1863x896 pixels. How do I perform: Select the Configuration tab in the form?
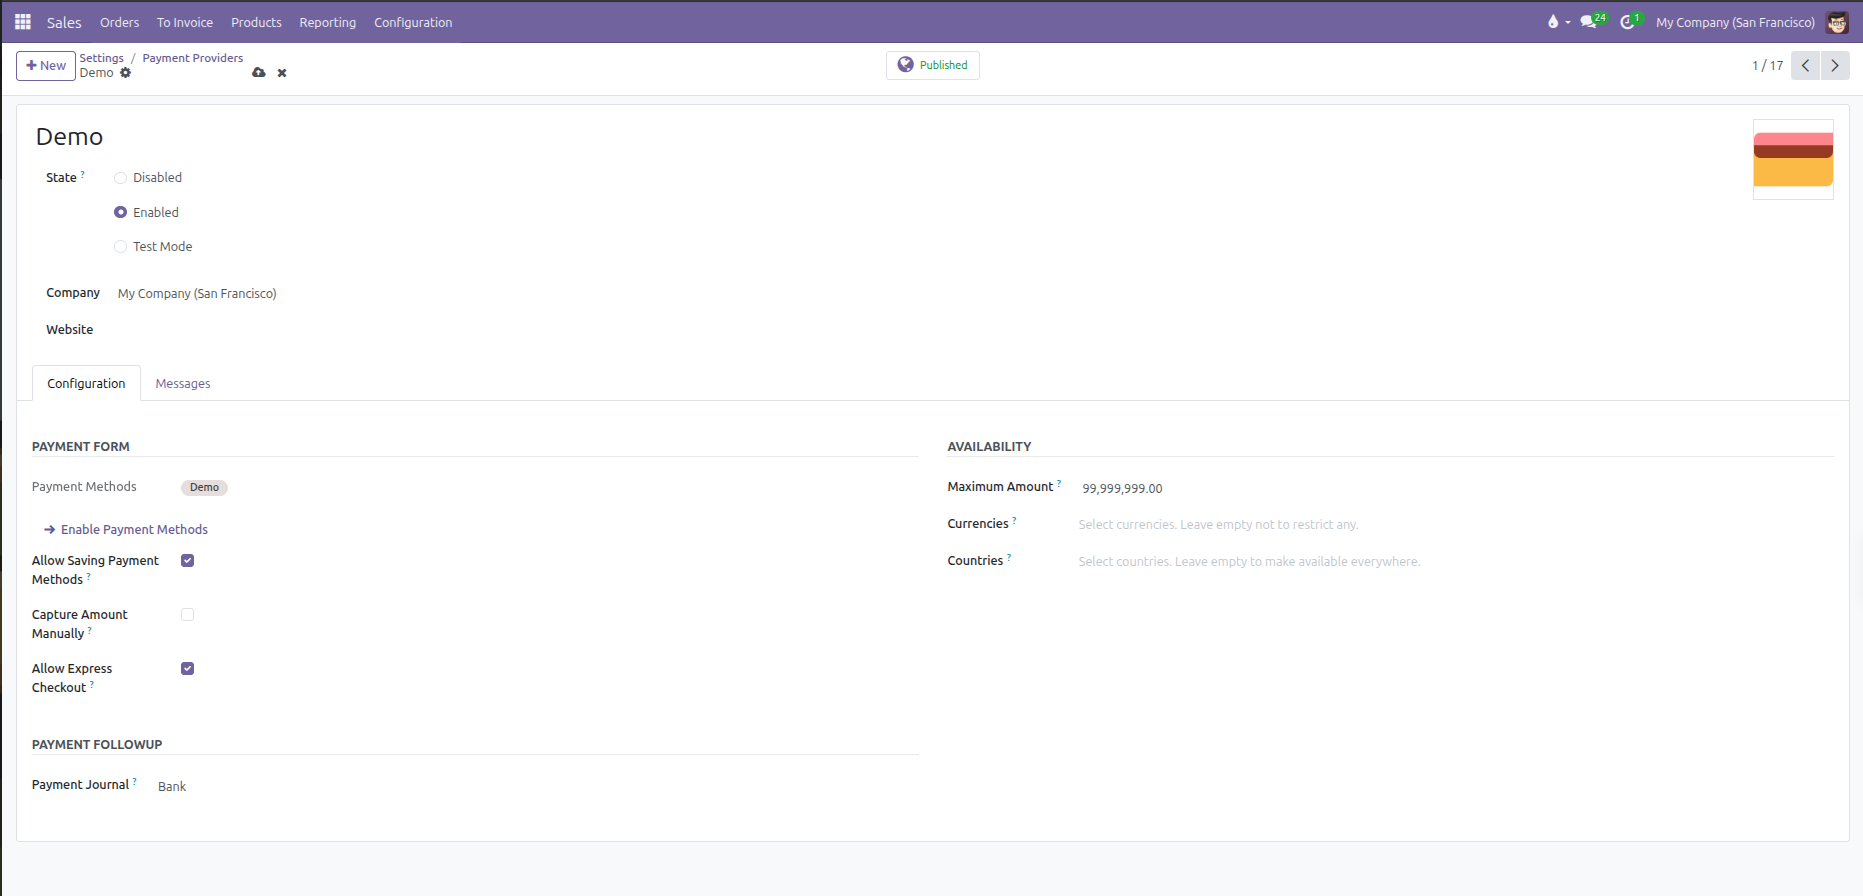(x=86, y=384)
